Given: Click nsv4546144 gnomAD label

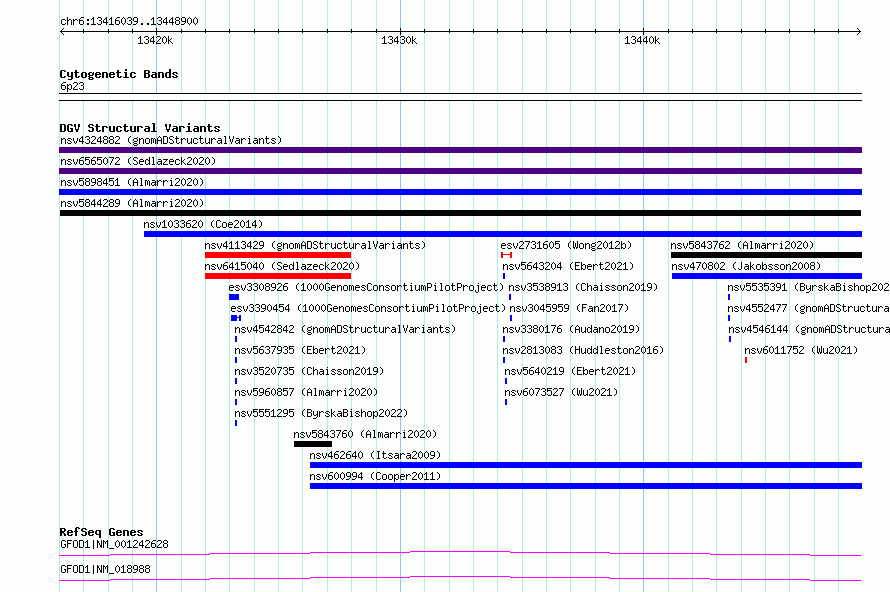Looking at the screenshot, I should click(x=809, y=329).
